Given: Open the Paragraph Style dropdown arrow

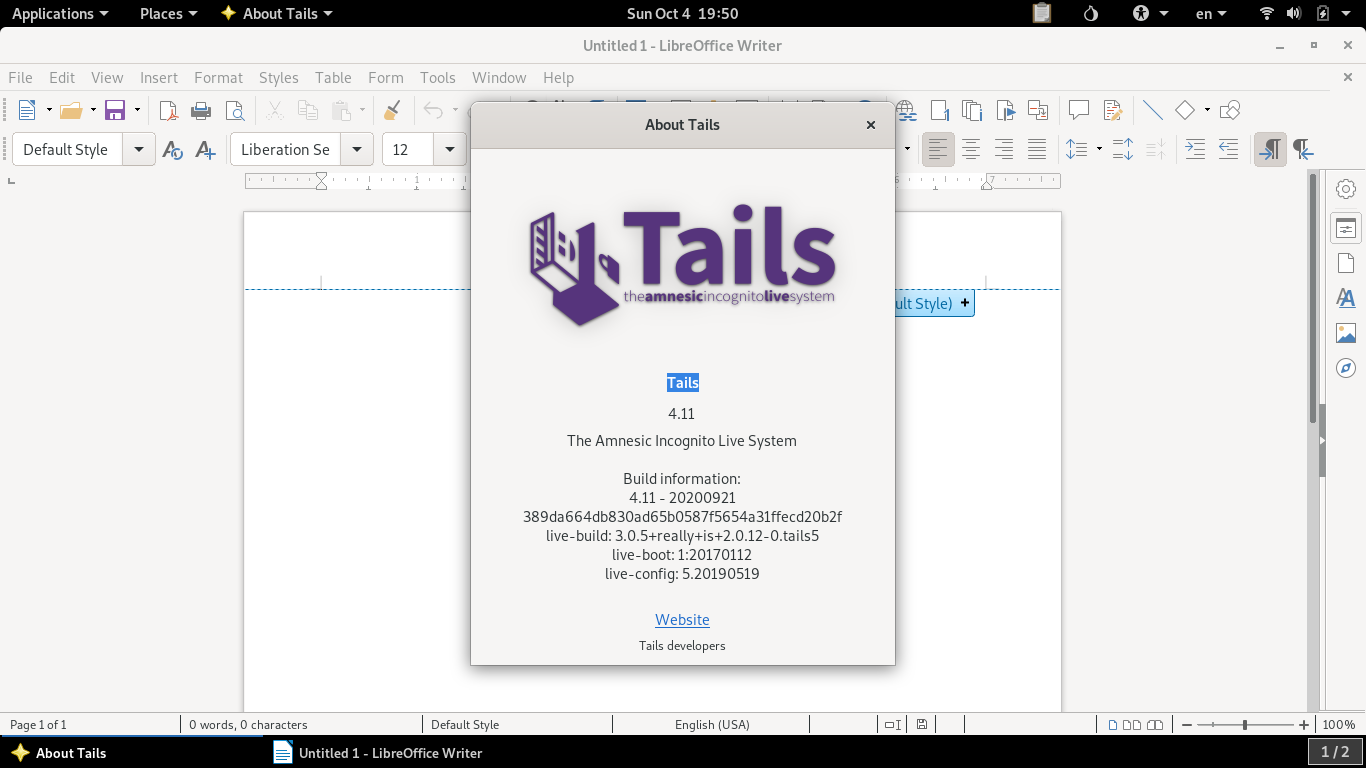Looking at the screenshot, I should click(139, 150).
